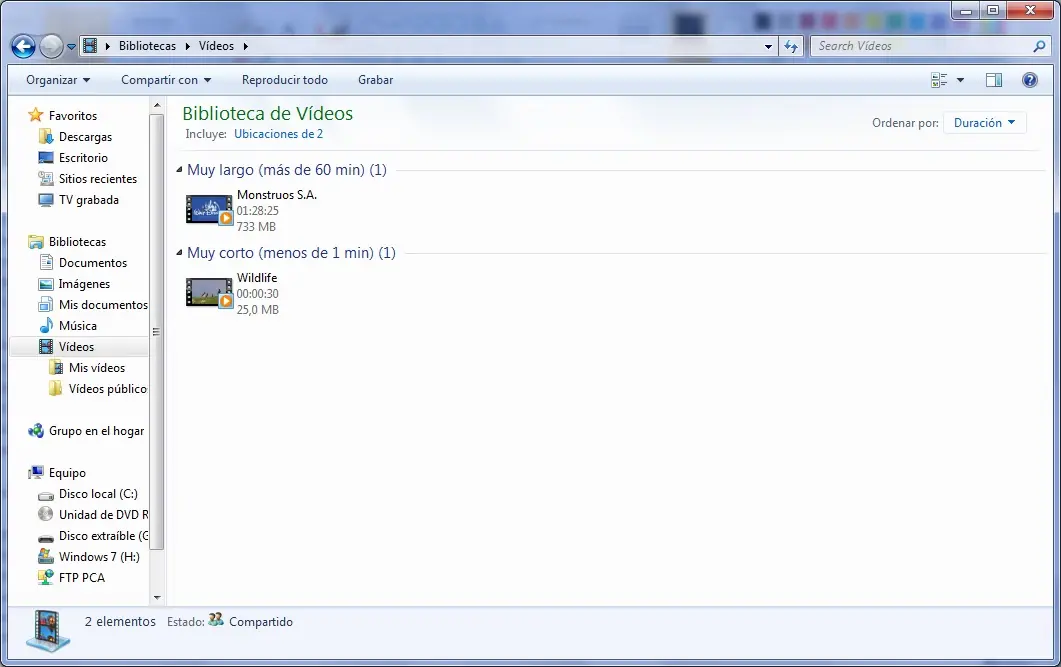Image resolution: width=1061 pixels, height=667 pixels.
Task: Select the Vídeos library in the sidebar
Action: pyautogui.click(x=76, y=346)
